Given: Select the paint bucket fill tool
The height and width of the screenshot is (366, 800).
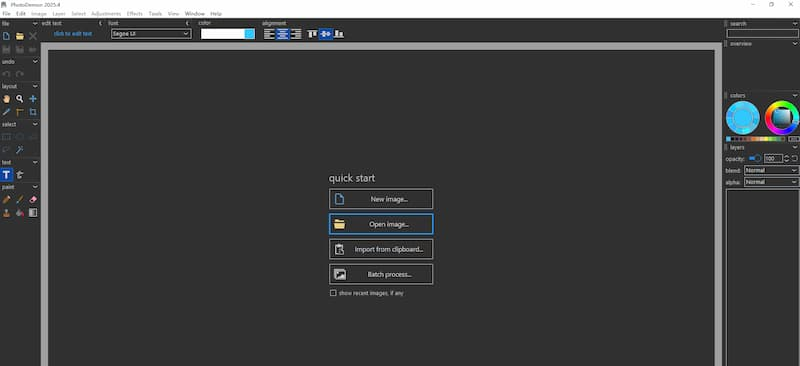Looking at the screenshot, I should pos(19,213).
